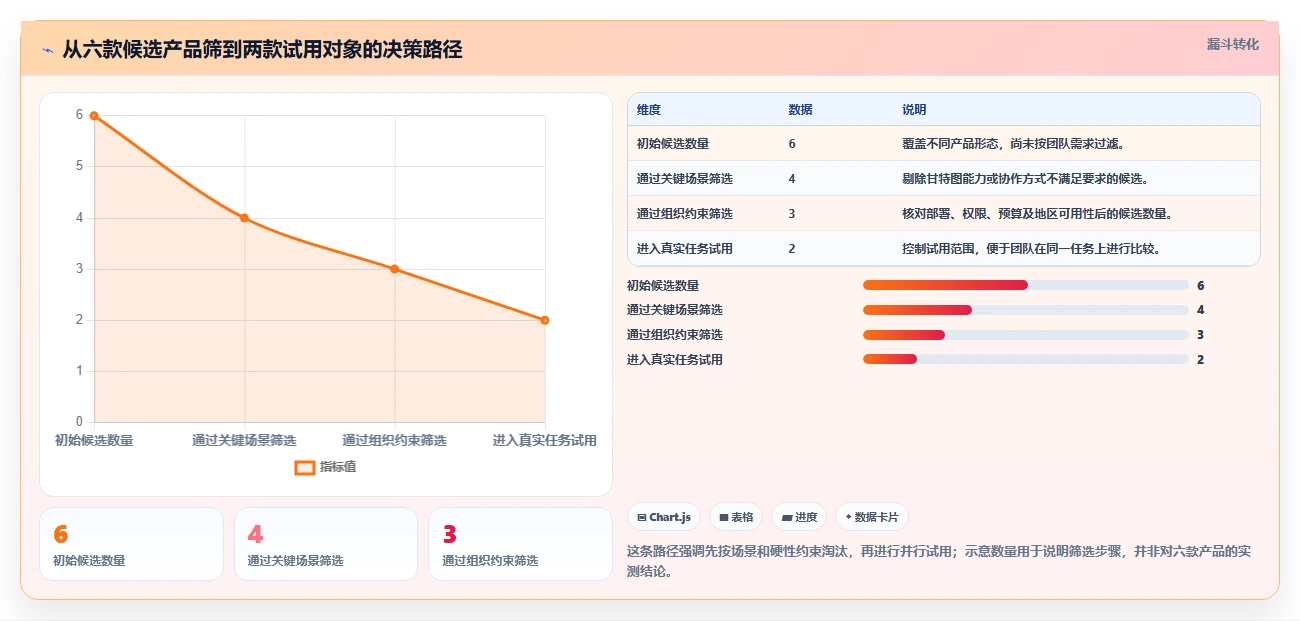Click the 通过组织约束筛选 progress bar
Image resolution: width=1300 pixels, height=621 pixels.
point(1025,335)
